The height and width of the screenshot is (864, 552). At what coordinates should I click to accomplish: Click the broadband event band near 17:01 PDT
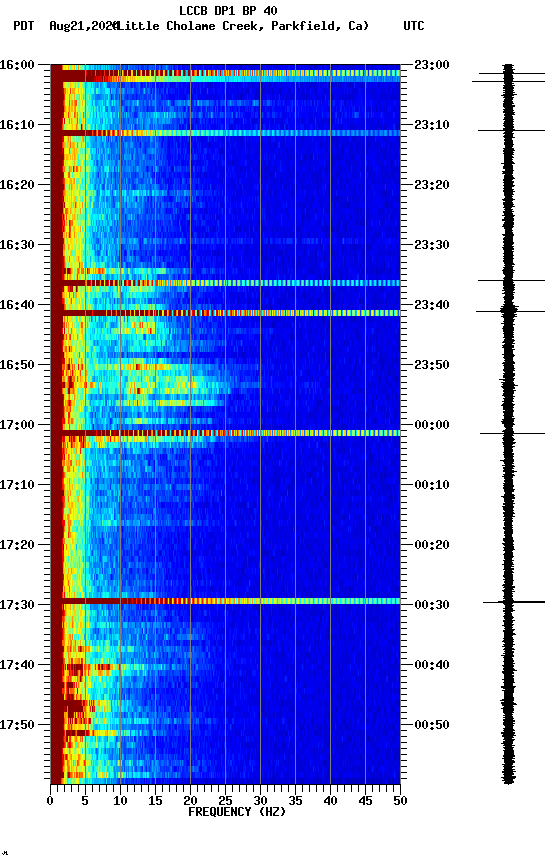[x=225, y=433]
